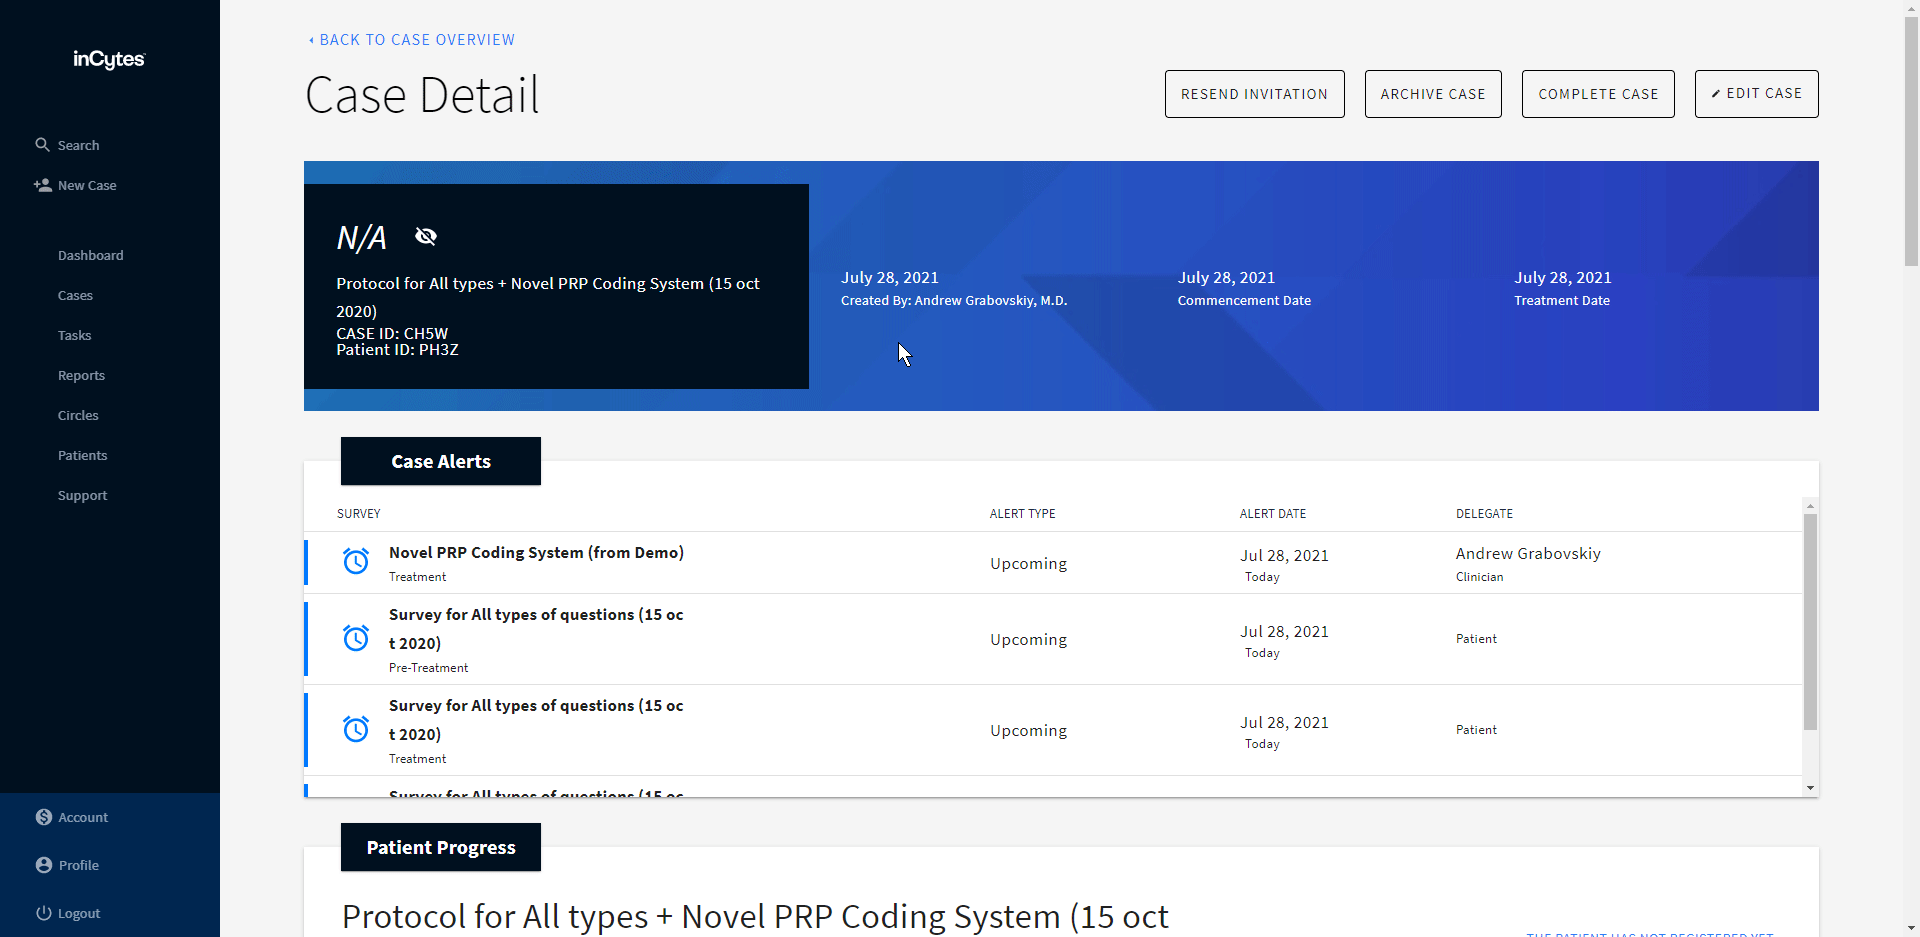Click alarm clock icon for Novel PRP survey
Image resolution: width=1920 pixels, height=937 pixels.
356,561
